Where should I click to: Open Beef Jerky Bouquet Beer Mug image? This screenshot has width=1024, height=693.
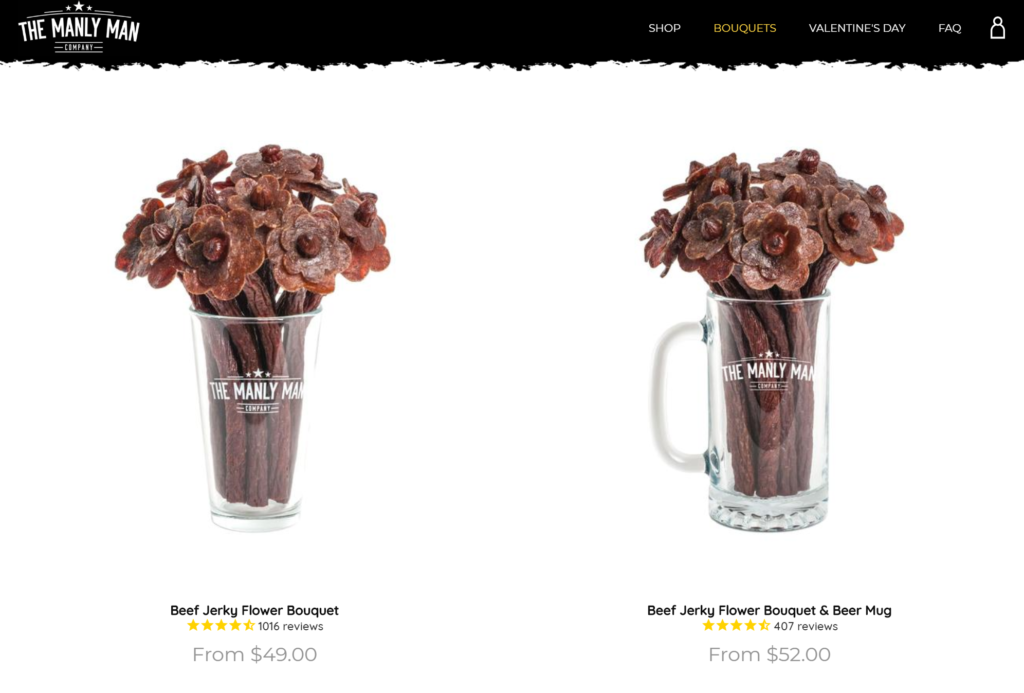[771, 340]
